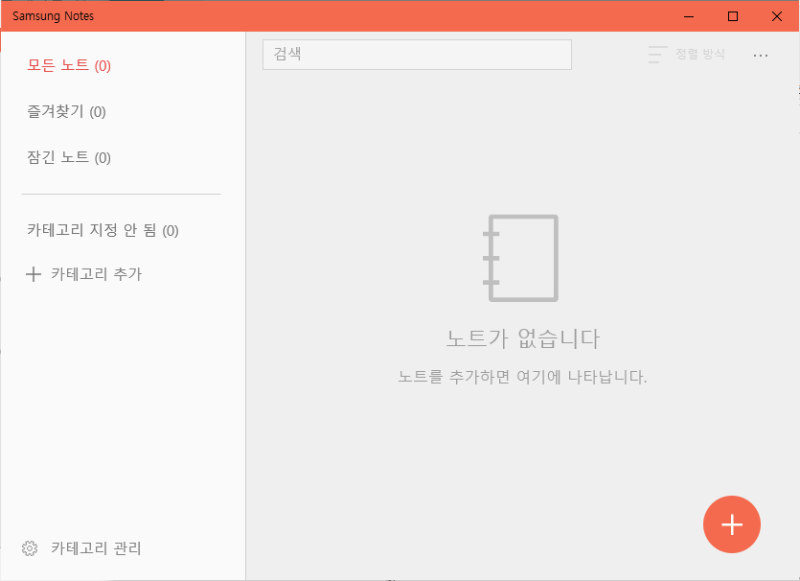Click the 검색 search box
Screen dimensions: 800x581
pos(417,54)
